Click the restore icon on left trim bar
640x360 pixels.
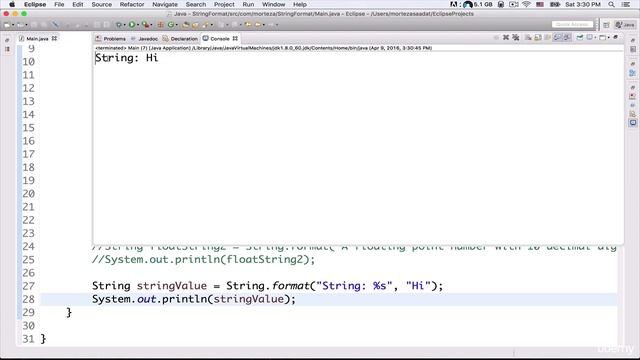pos(7,40)
